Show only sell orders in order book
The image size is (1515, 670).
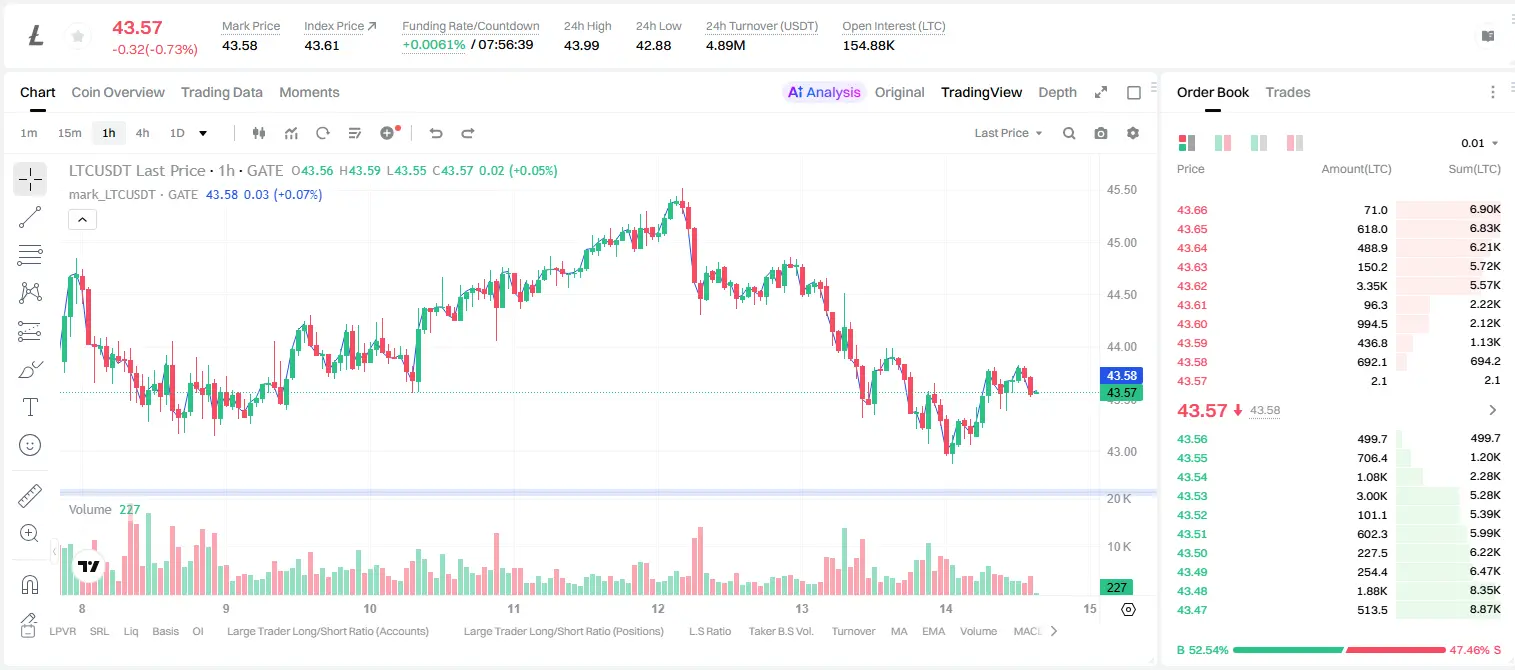coord(1295,143)
